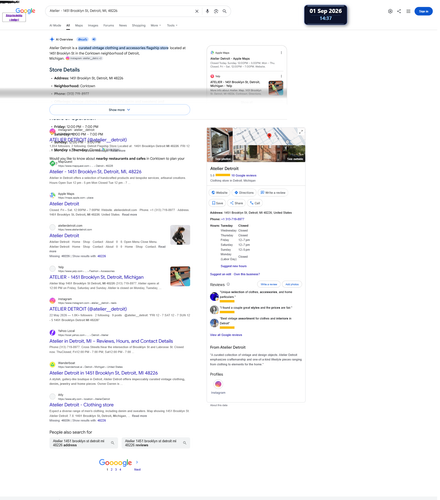The width and height of the screenshot is (440, 500).
Task: Open the 'See photos' storefront thumbnail
Action: pyautogui.click(x=220, y=145)
